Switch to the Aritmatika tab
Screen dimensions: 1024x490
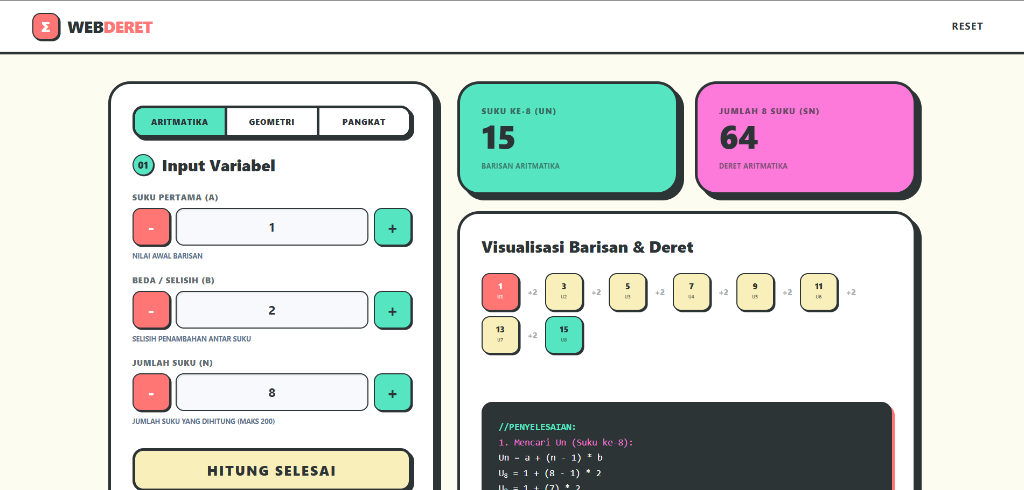coord(180,122)
